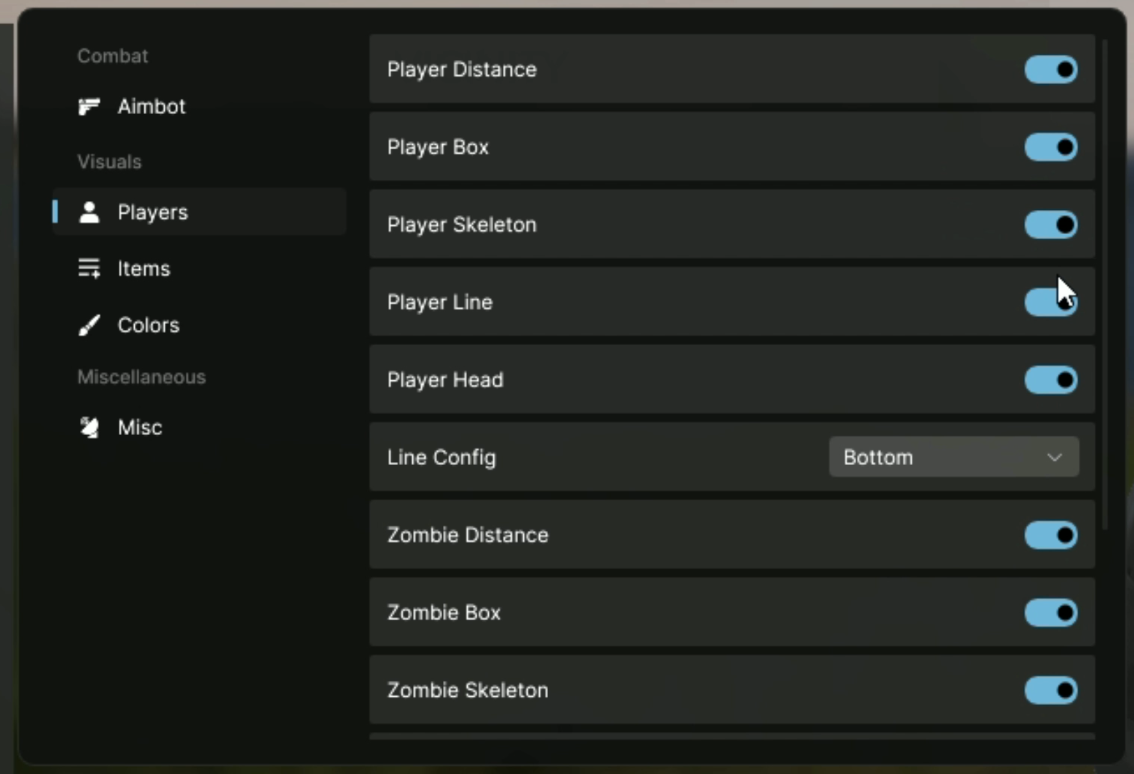The height and width of the screenshot is (774, 1134).
Task: Disable the Player Distance toggle
Action: [x=1050, y=70]
